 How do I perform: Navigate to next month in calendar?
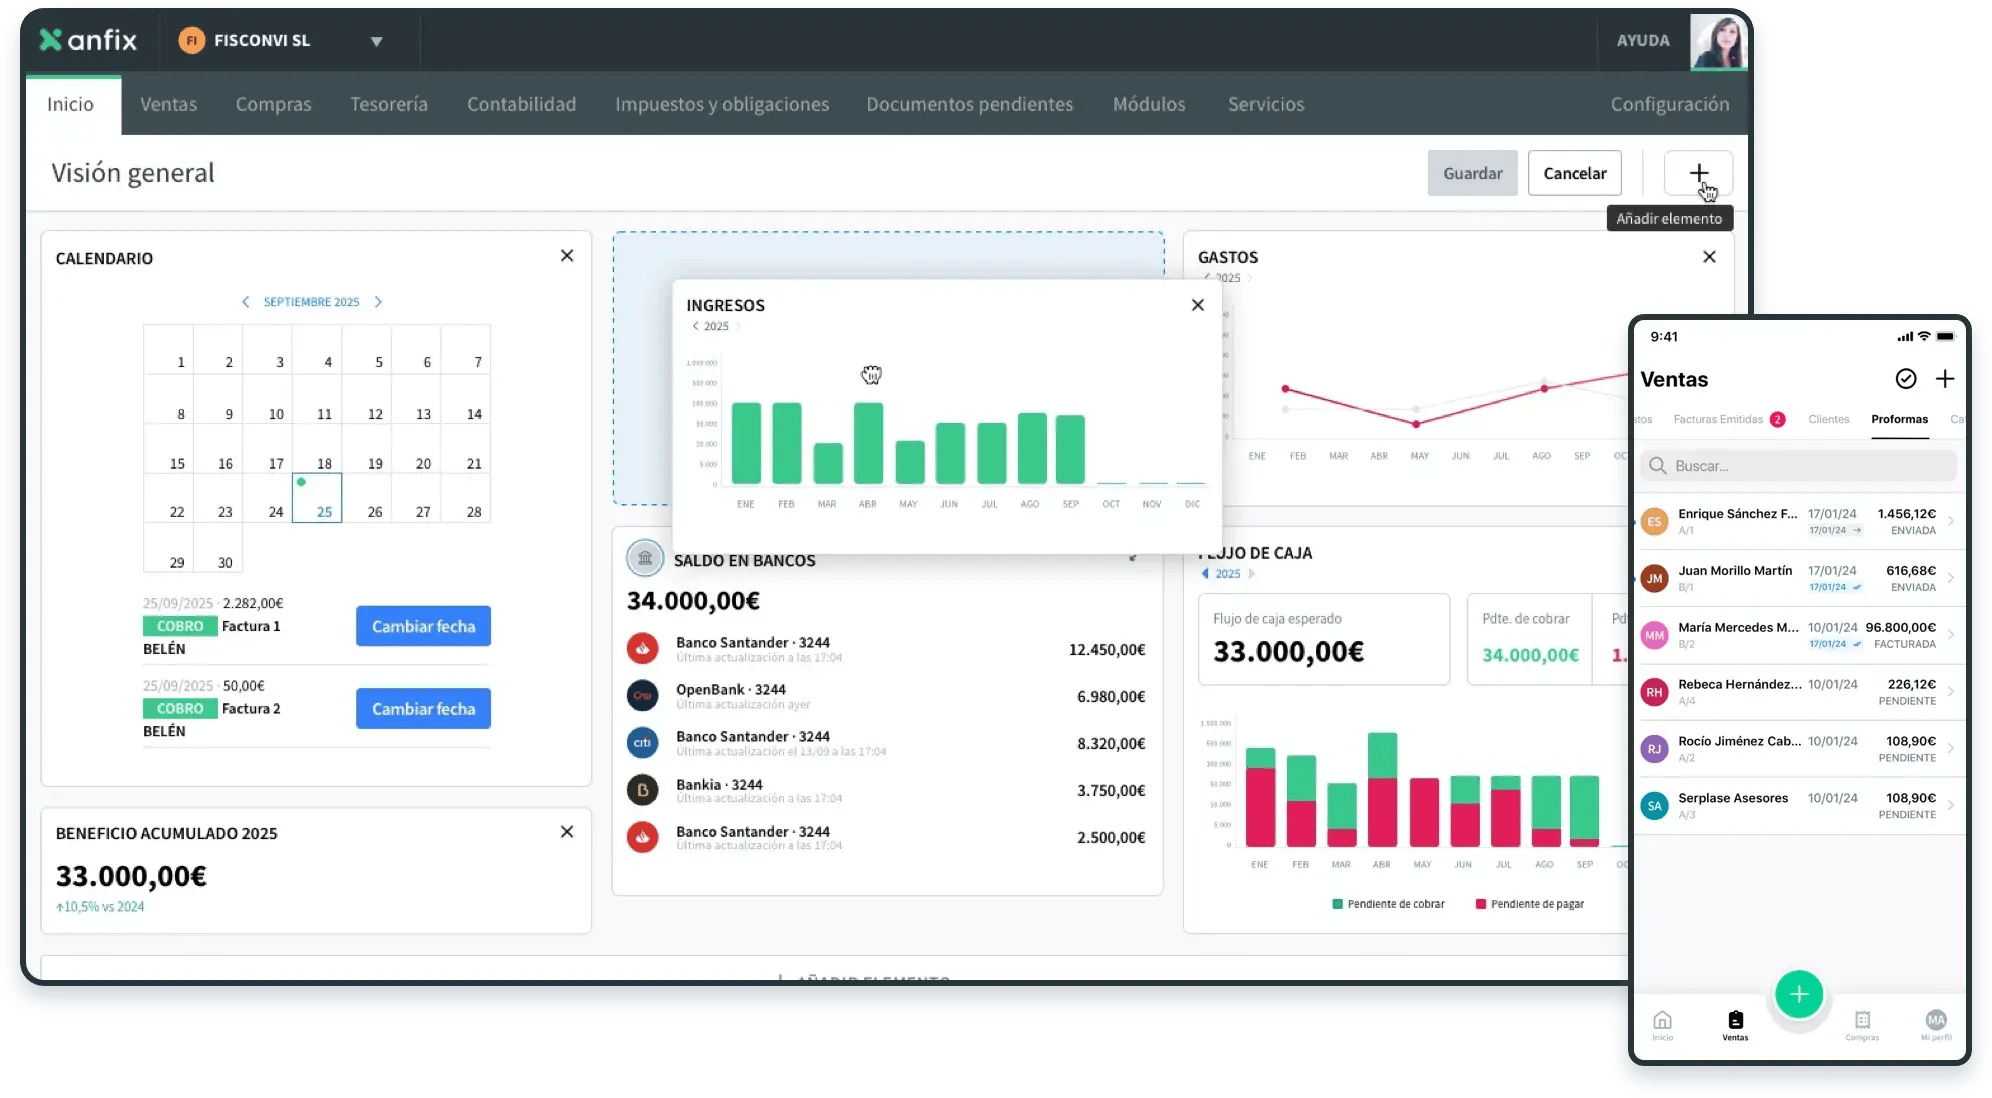point(378,301)
